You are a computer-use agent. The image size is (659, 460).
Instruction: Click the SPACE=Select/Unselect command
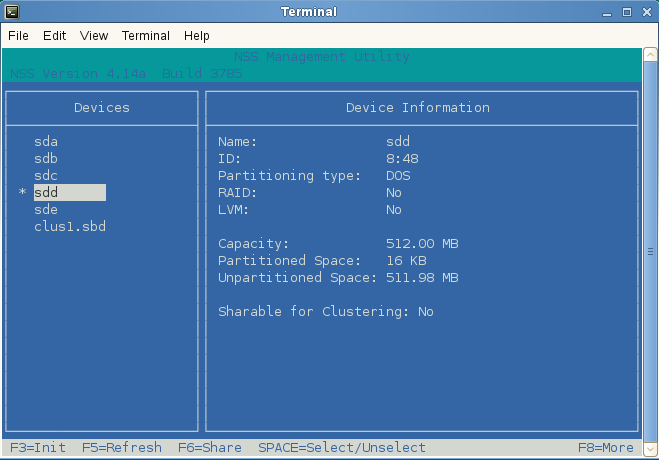(342, 447)
